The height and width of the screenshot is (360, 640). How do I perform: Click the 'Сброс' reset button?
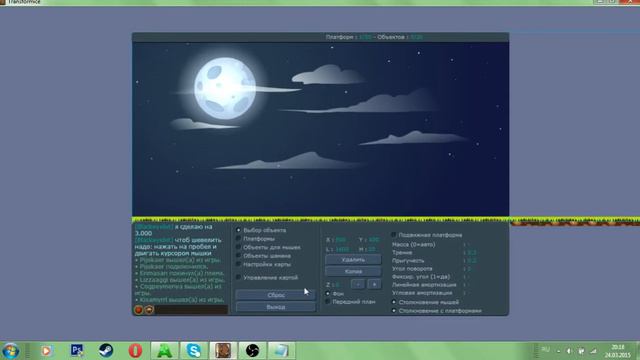(x=276, y=295)
